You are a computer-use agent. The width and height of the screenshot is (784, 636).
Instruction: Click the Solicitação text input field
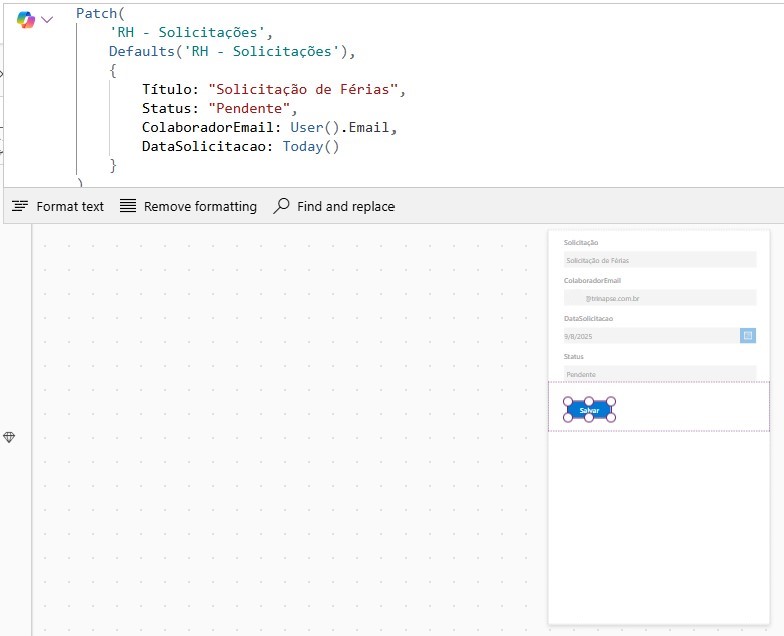pos(658,260)
